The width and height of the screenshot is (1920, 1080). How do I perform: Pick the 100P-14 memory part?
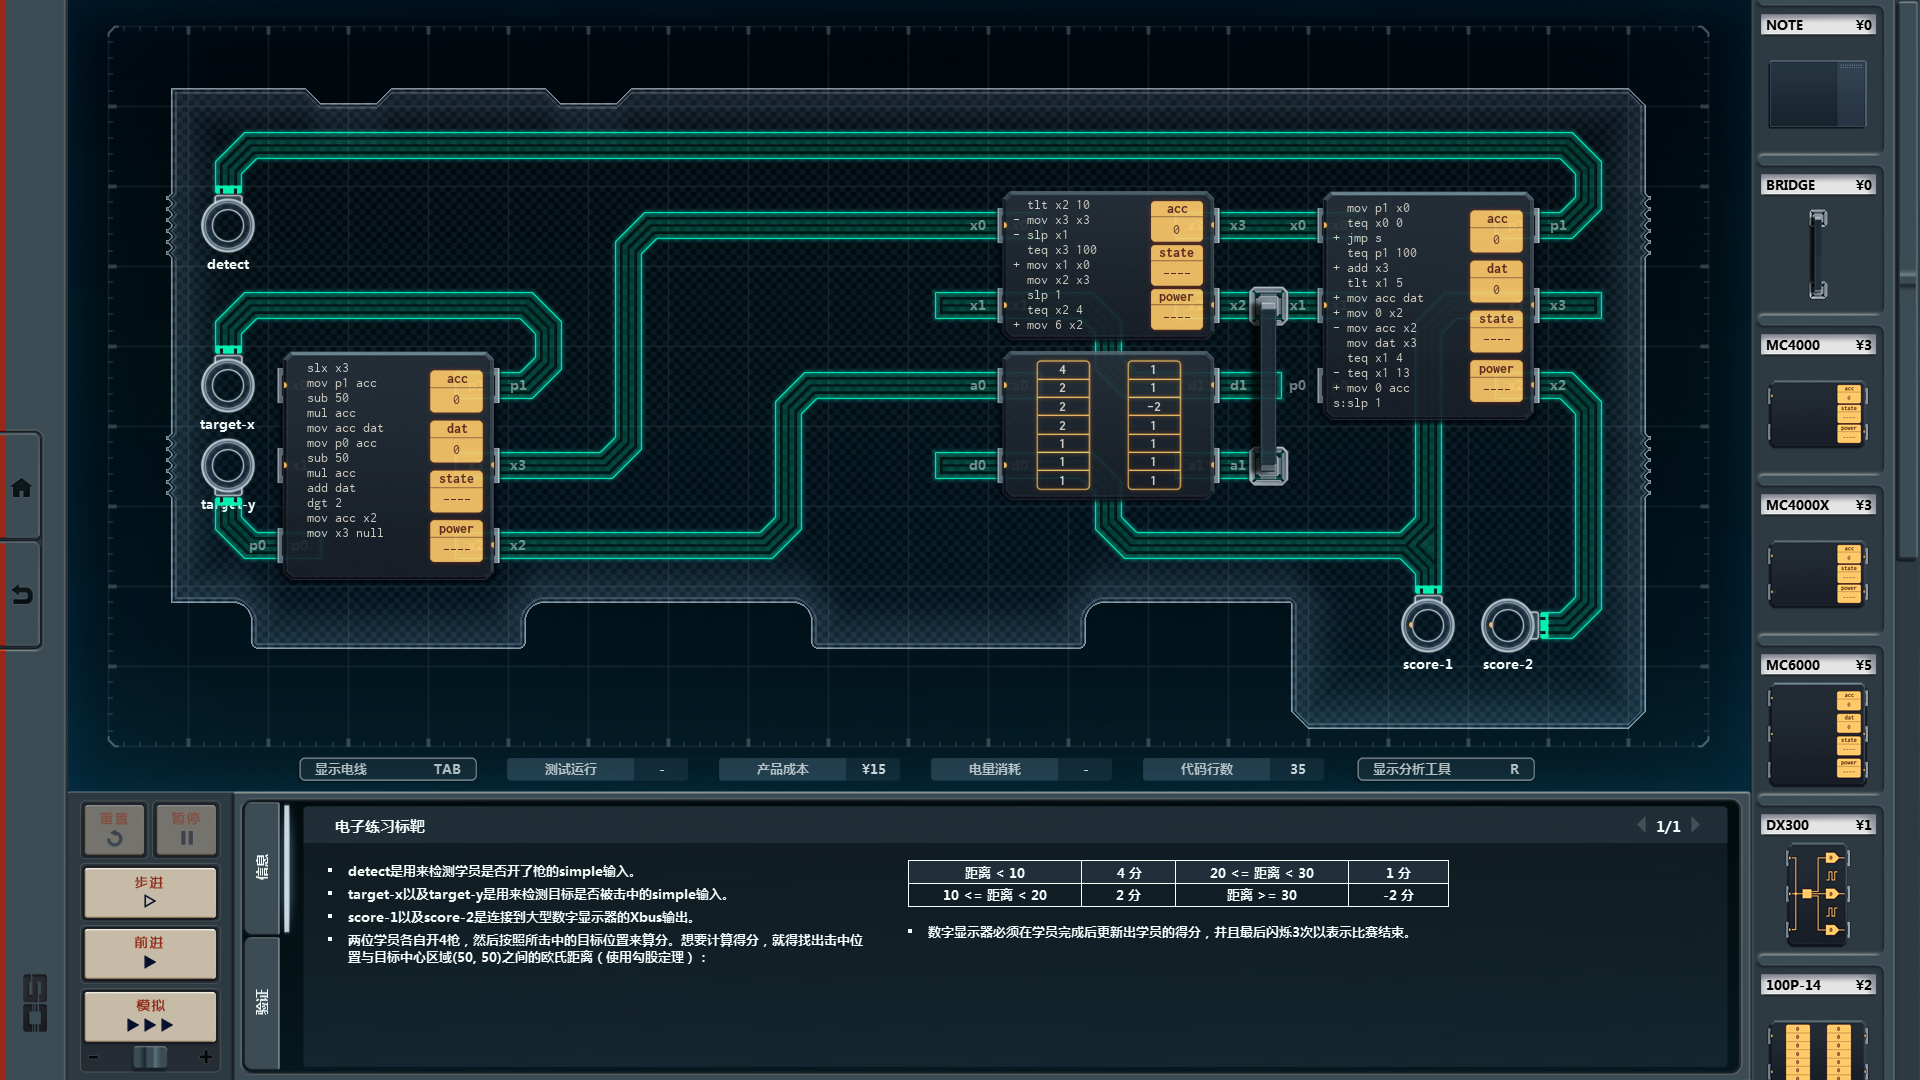[x=1817, y=1050]
